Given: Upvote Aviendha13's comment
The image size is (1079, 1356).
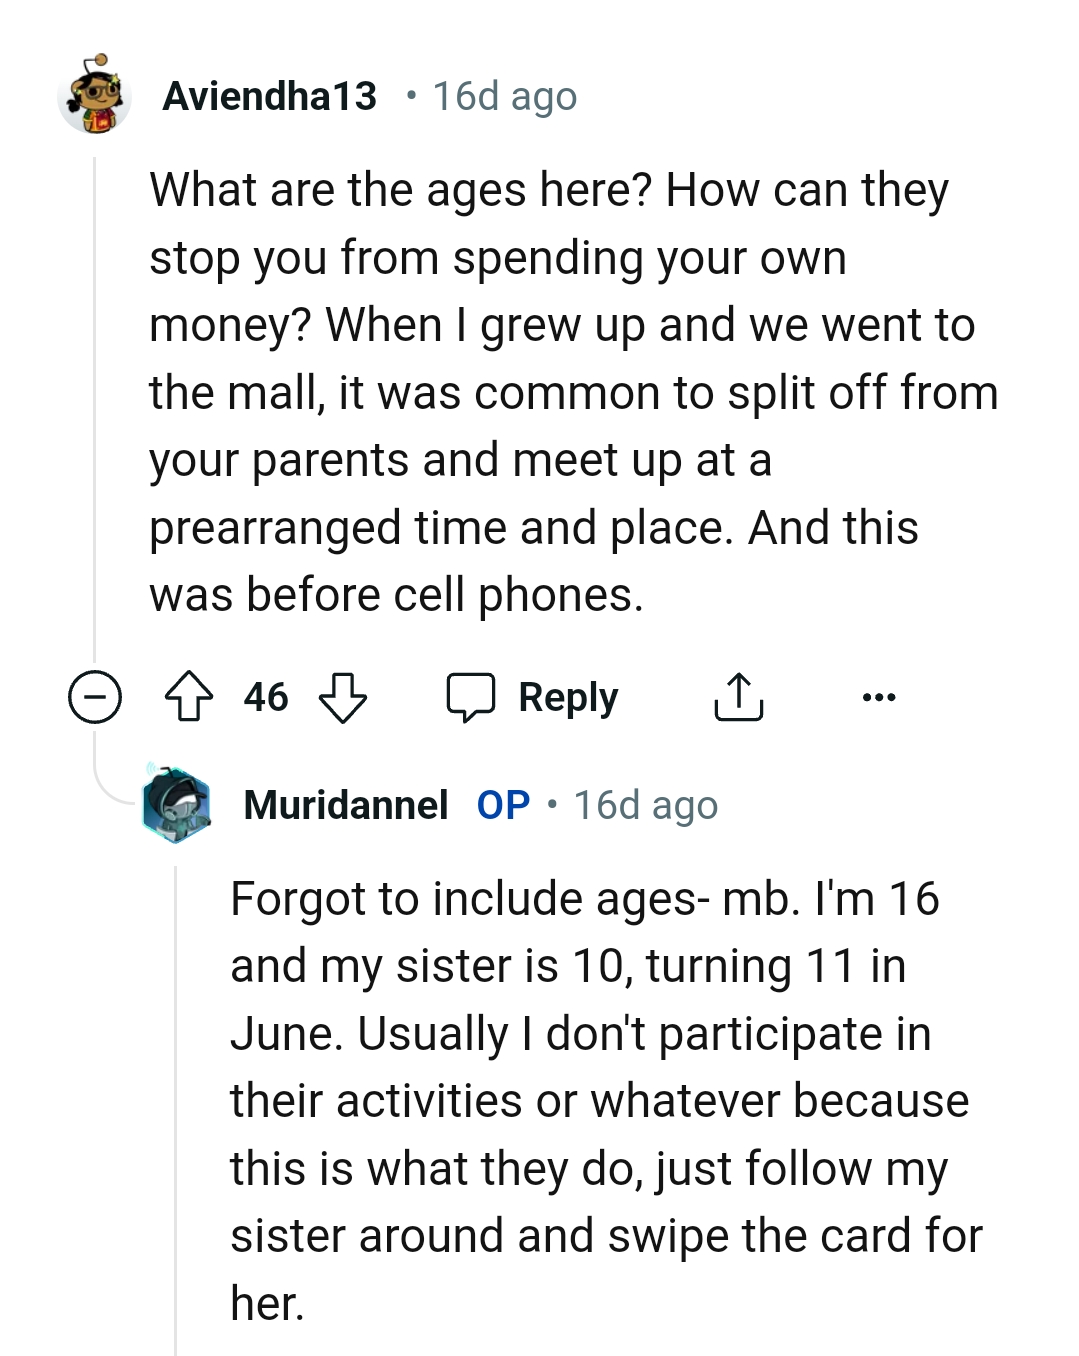Looking at the screenshot, I should (188, 697).
